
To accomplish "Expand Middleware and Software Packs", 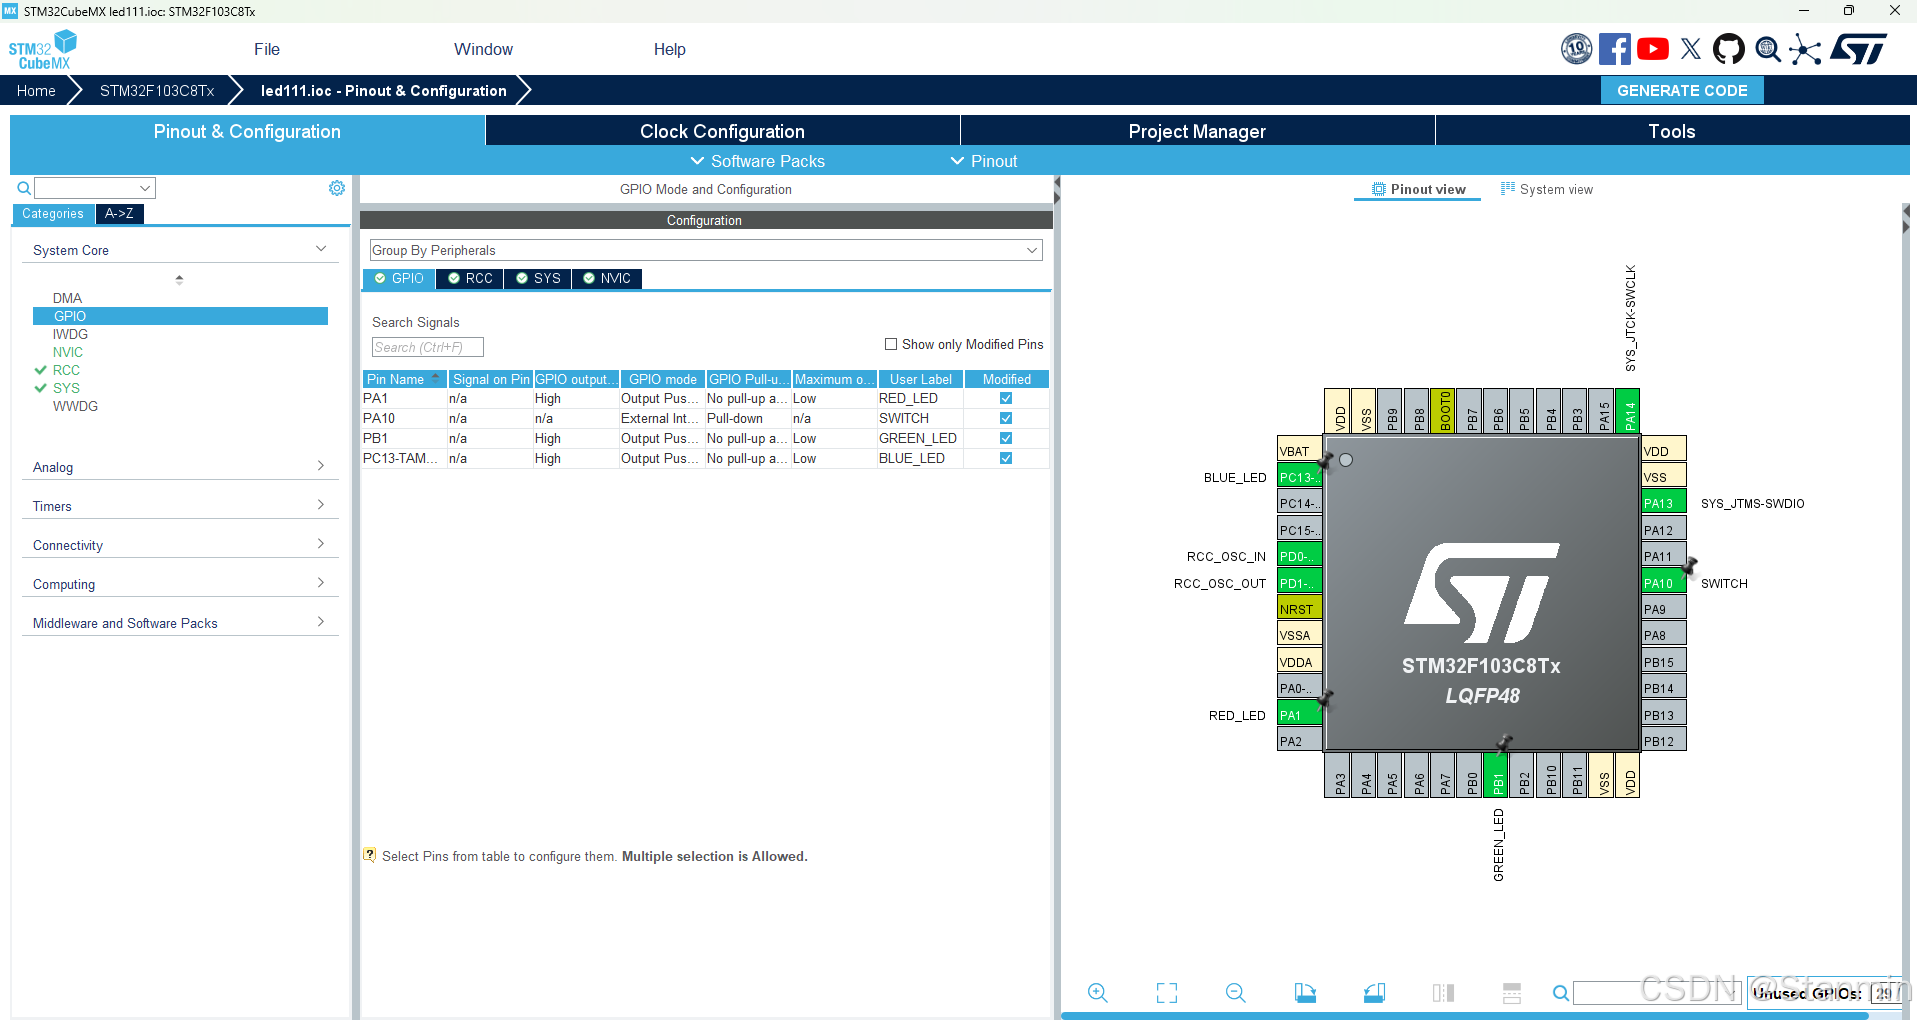I will (x=180, y=623).
